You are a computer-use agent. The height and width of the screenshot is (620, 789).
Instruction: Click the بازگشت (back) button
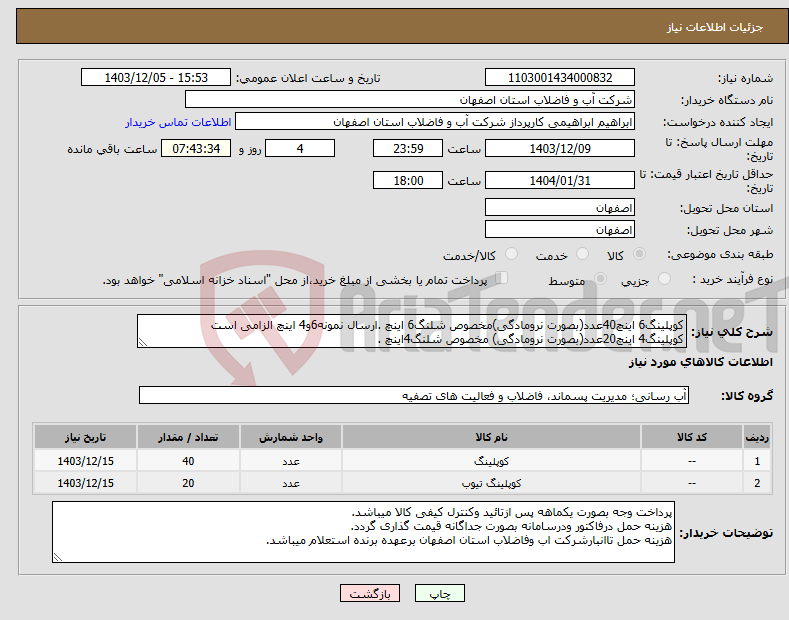pos(370,594)
